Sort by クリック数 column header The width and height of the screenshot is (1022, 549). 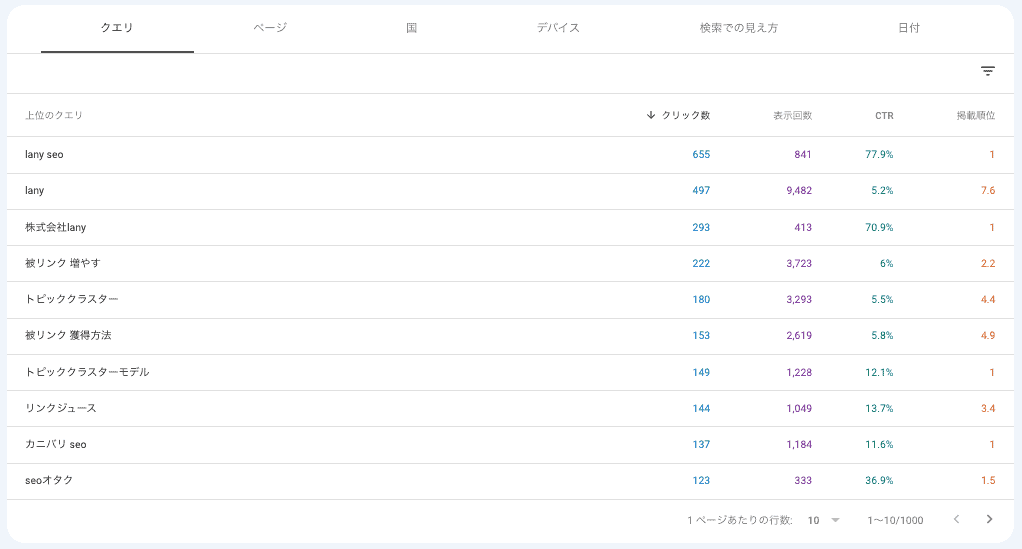(686, 115)
